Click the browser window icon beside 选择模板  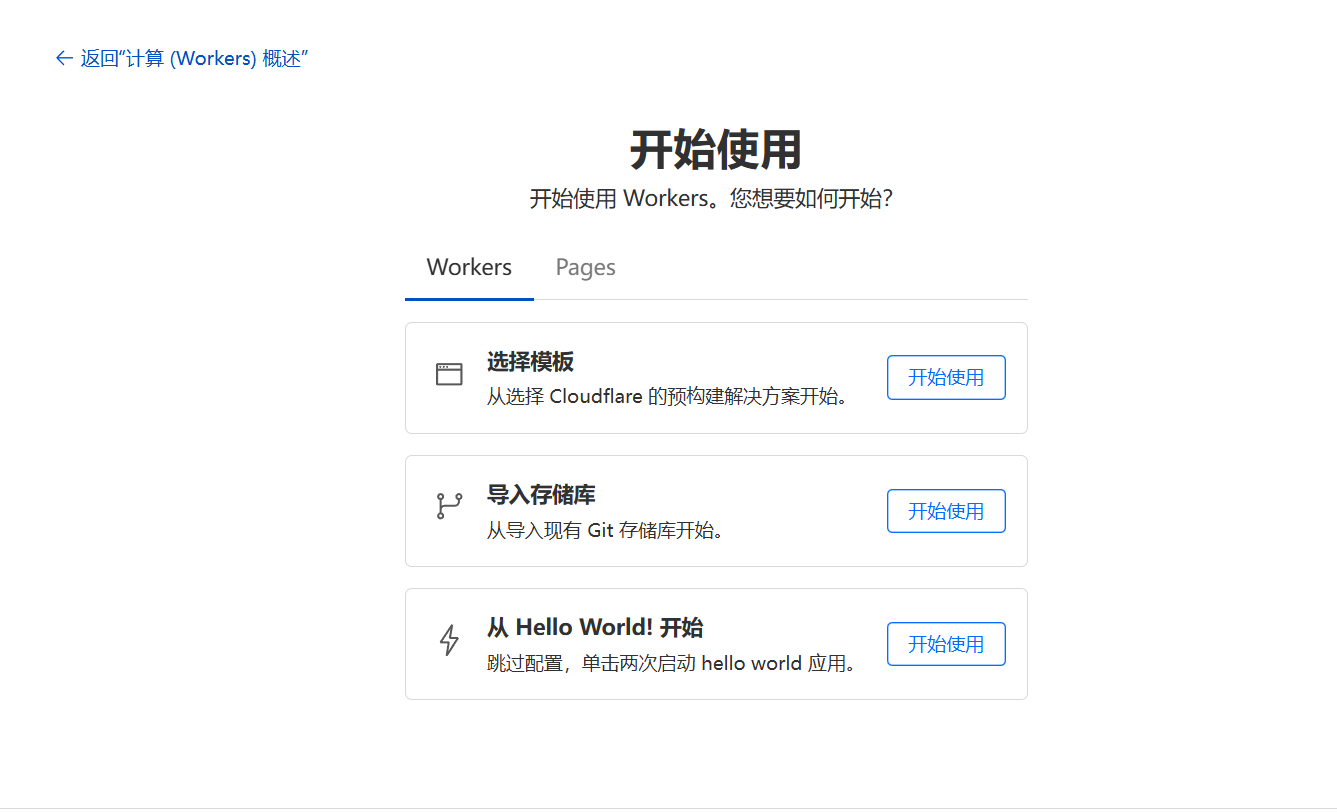click(449, 375)
